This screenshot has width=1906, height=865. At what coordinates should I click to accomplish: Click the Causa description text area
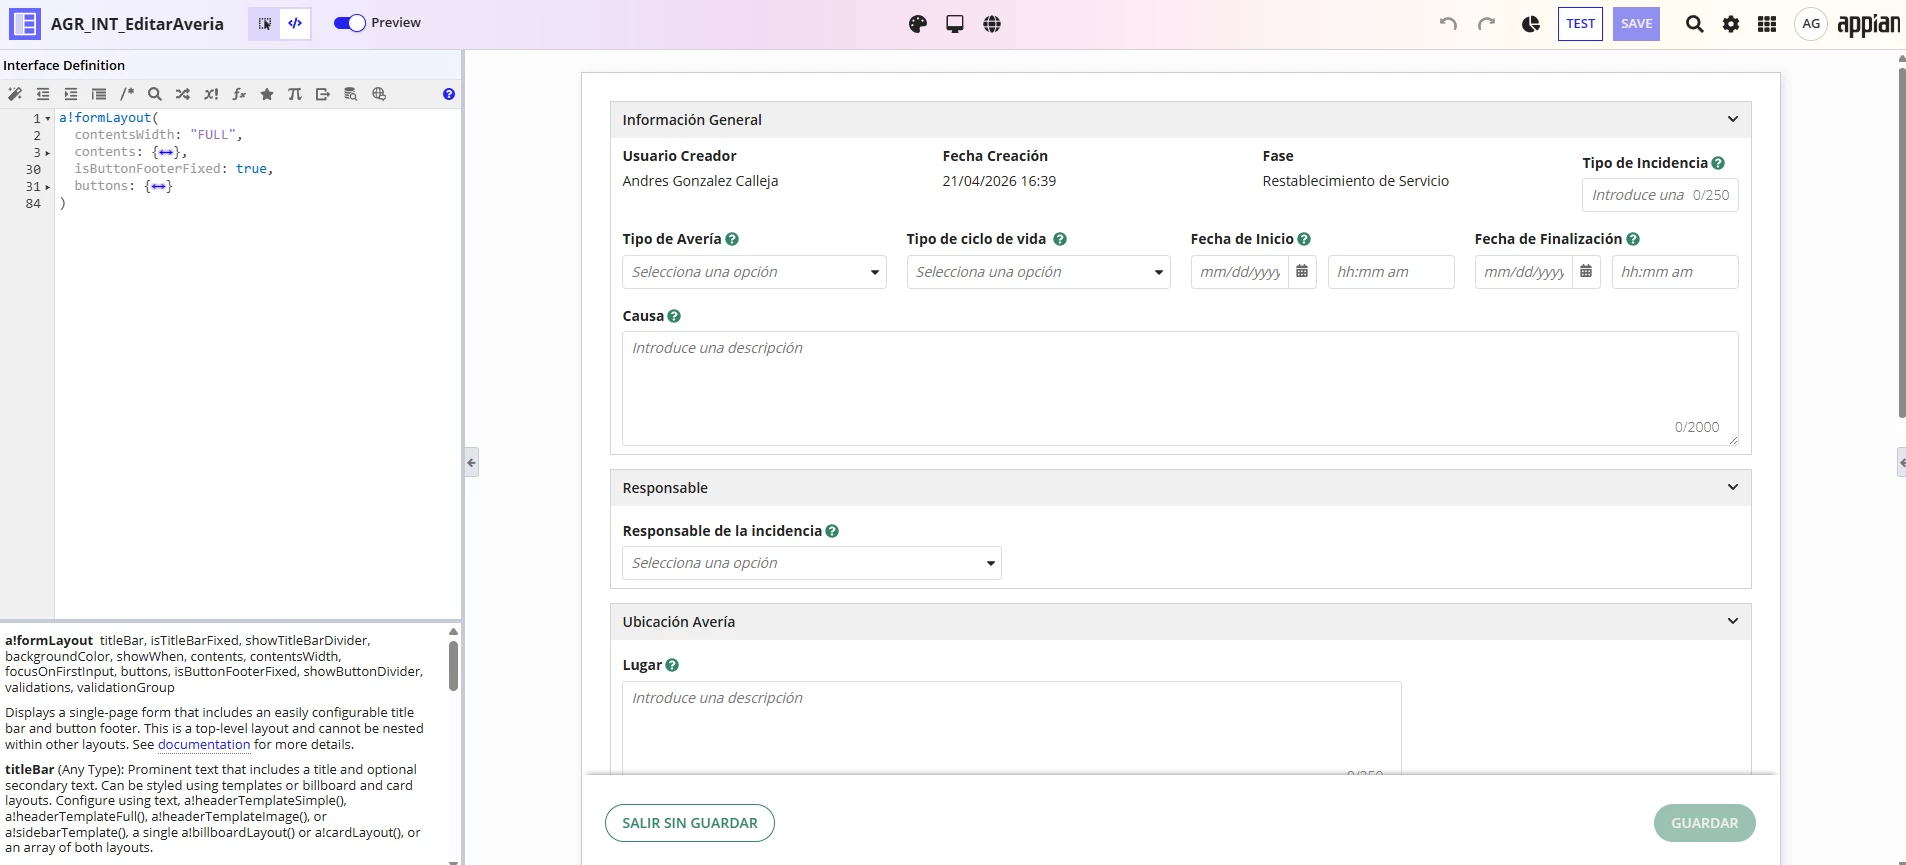tap(1180, 388)
